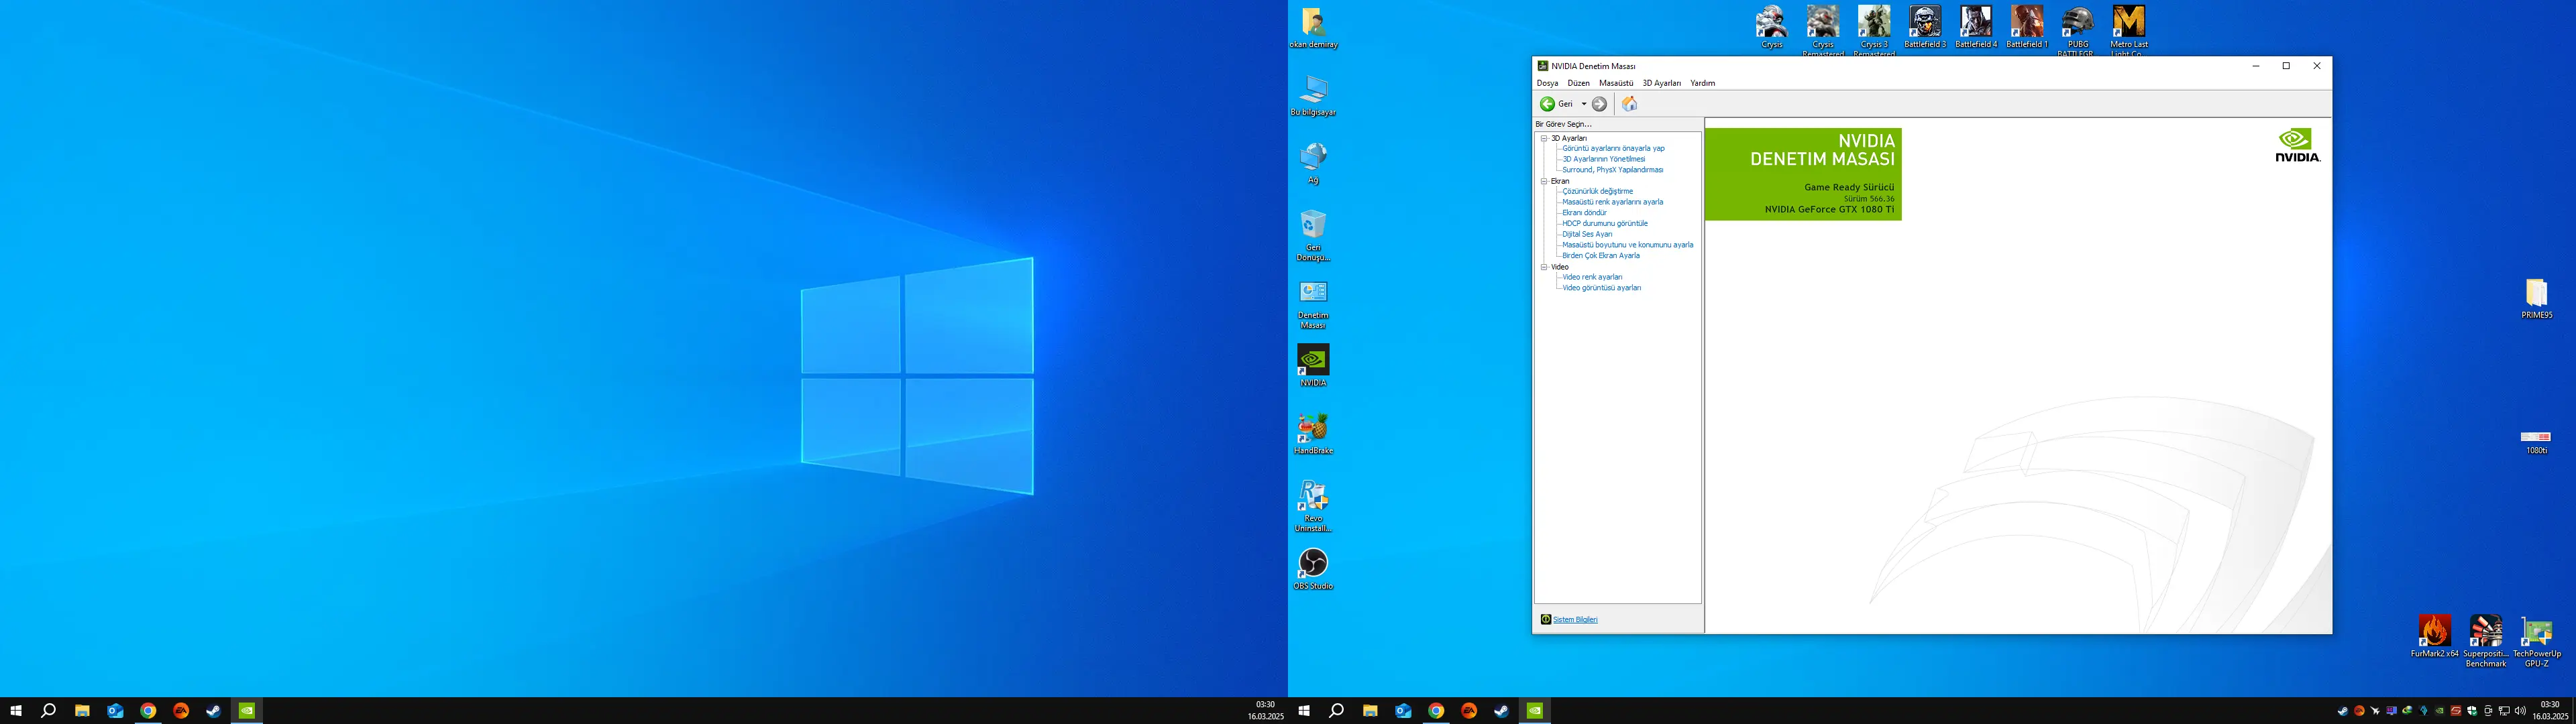Select Çözünürlük değiştirme in task tree
This screenshot has height=724, width=2576.
point(1597,191)
